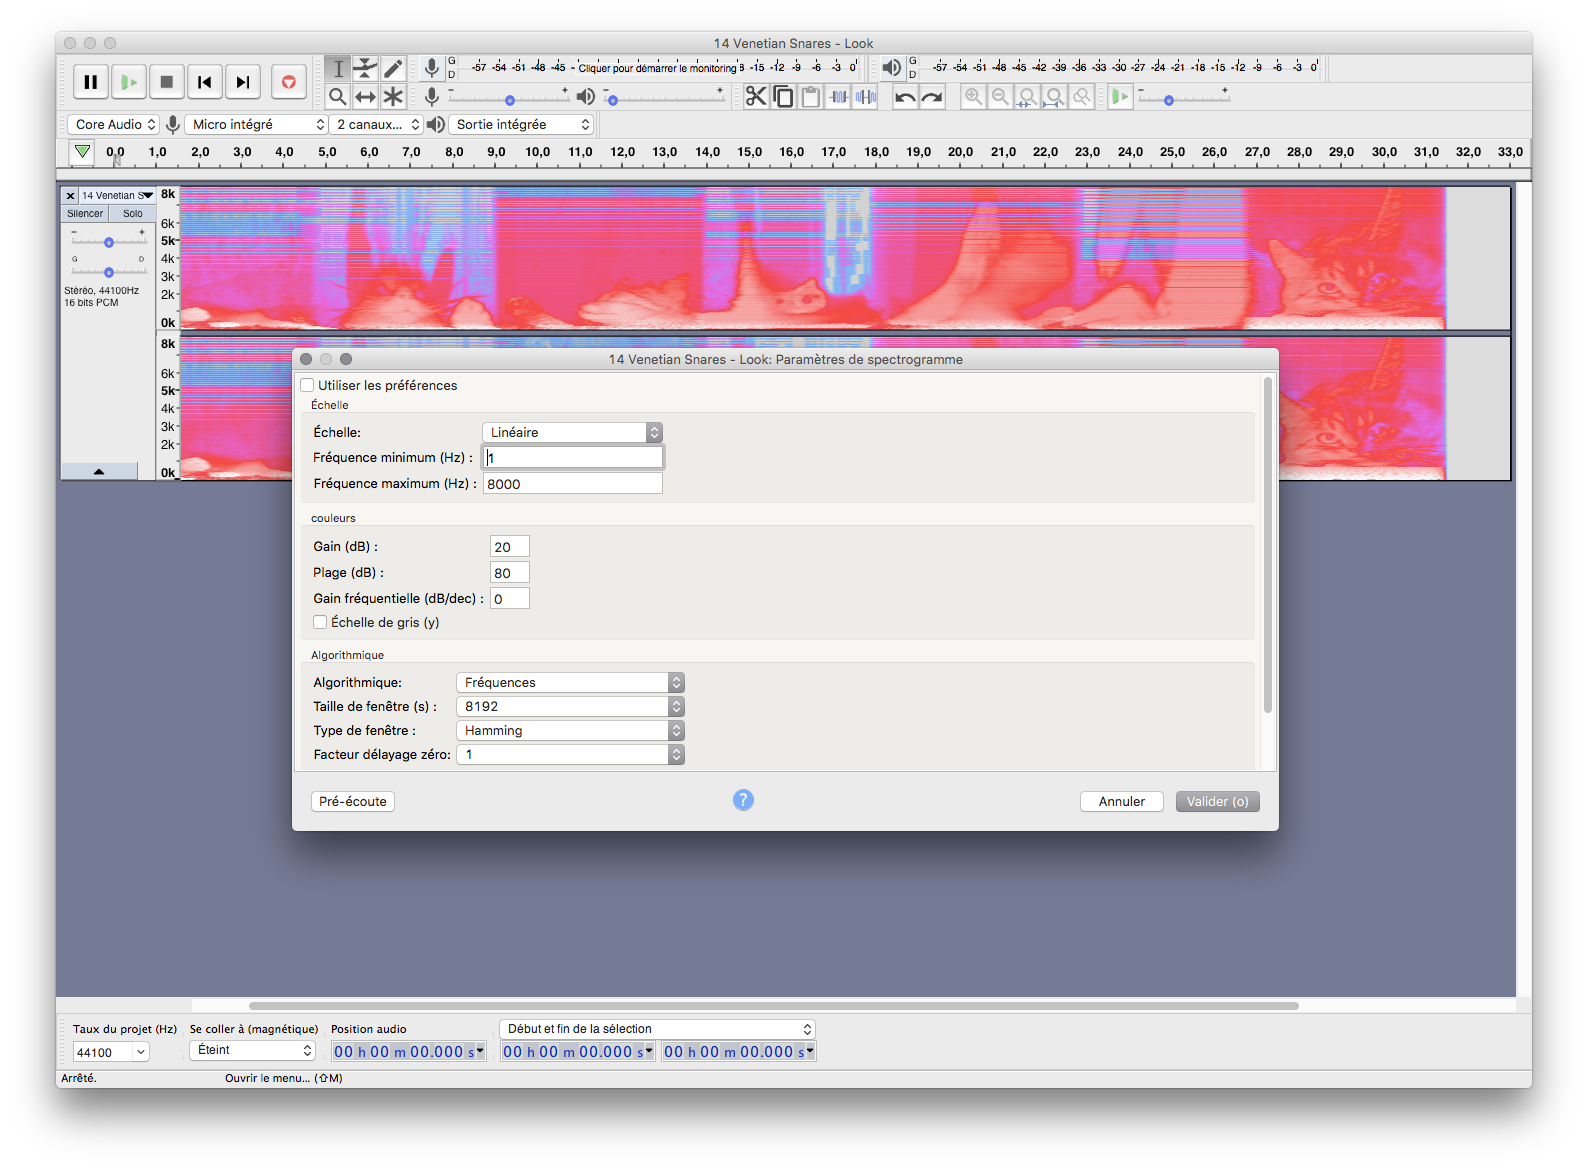Click the 'Plage (dB)' input field
This screenshot has width=1588, height=1168.
pos(510,573)
